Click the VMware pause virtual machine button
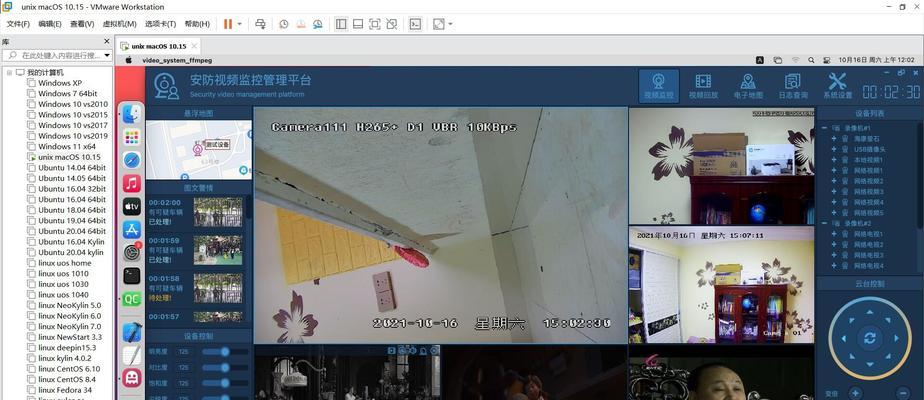Screen dimensions: 924x400 coord(228,24)
